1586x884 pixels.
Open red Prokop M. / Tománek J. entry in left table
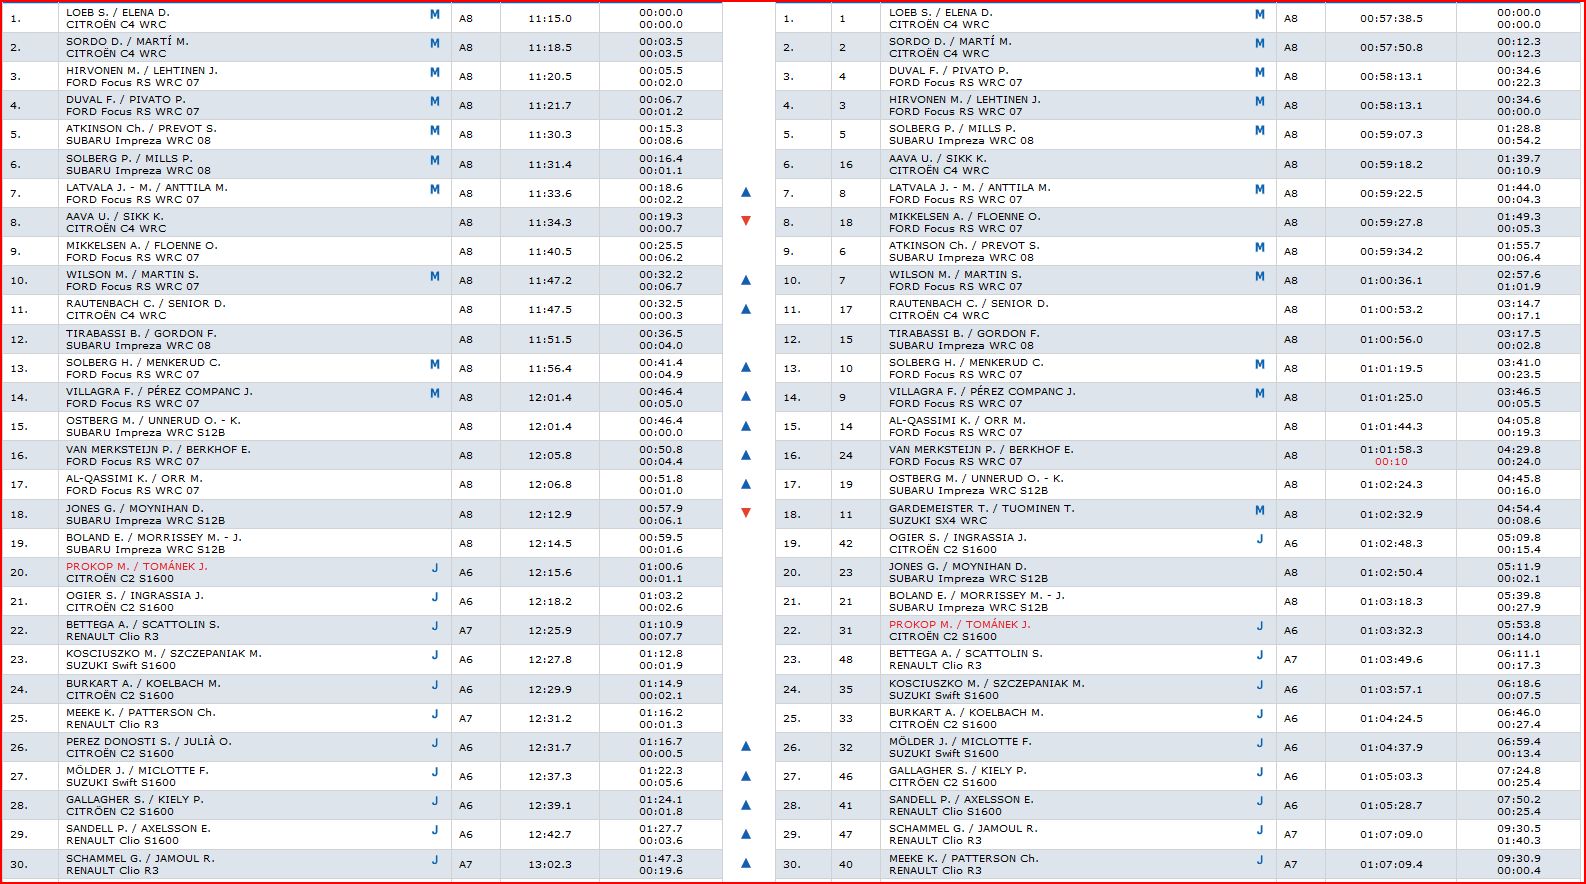pos(136,567)
